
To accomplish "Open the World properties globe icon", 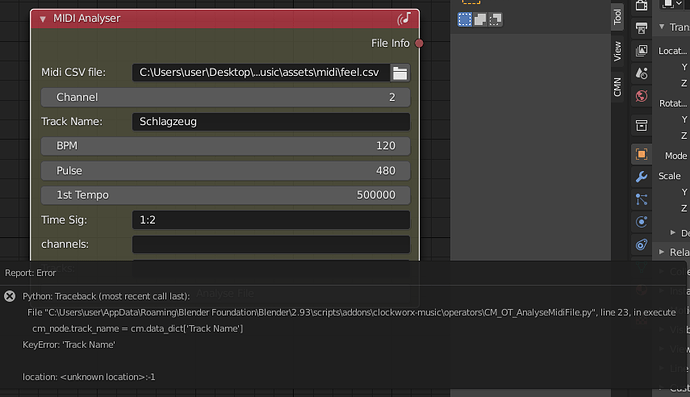I will coord(641,96).
